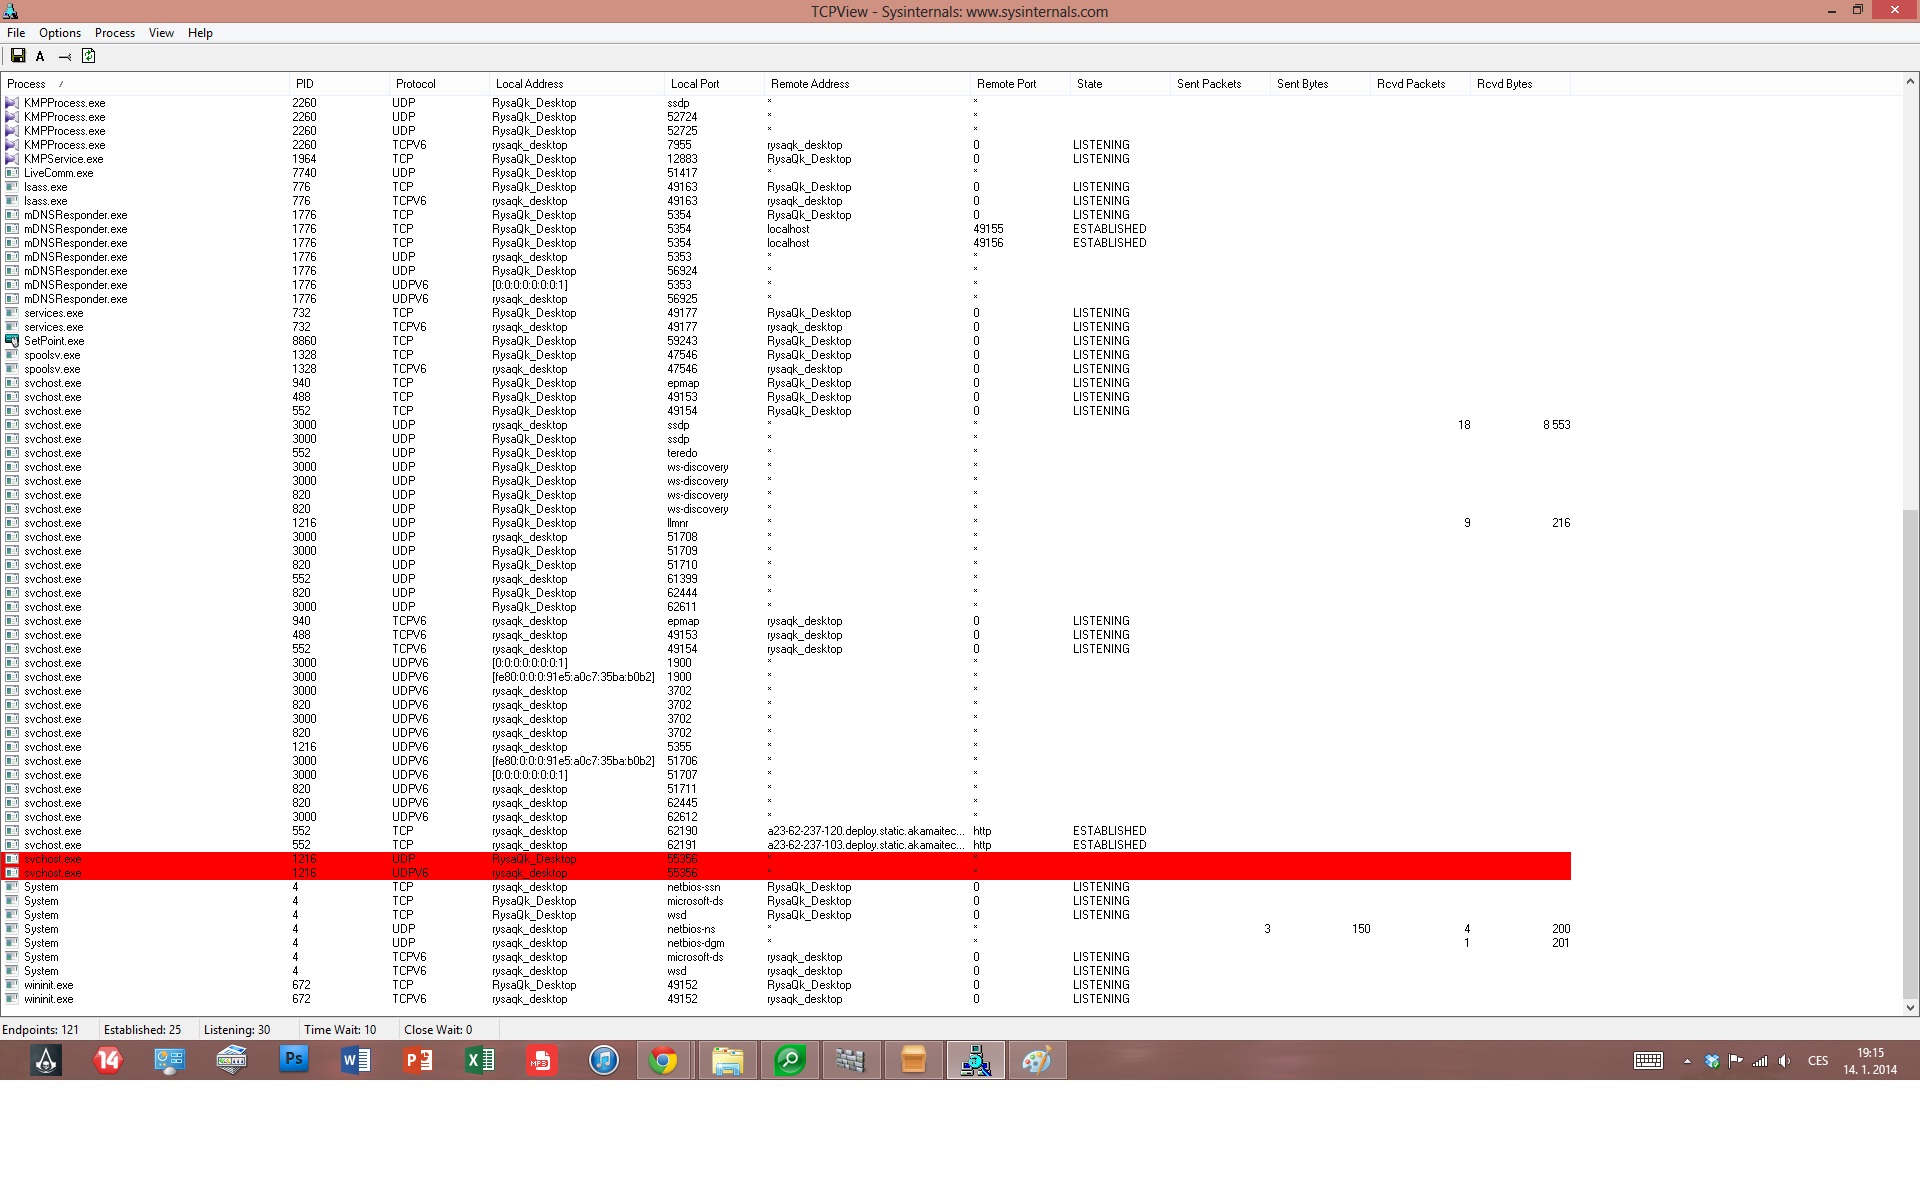Sort by Remote Address column header
This screenshot has height=1192, width=1920.
pyautogui.click(x=810, y=84)
